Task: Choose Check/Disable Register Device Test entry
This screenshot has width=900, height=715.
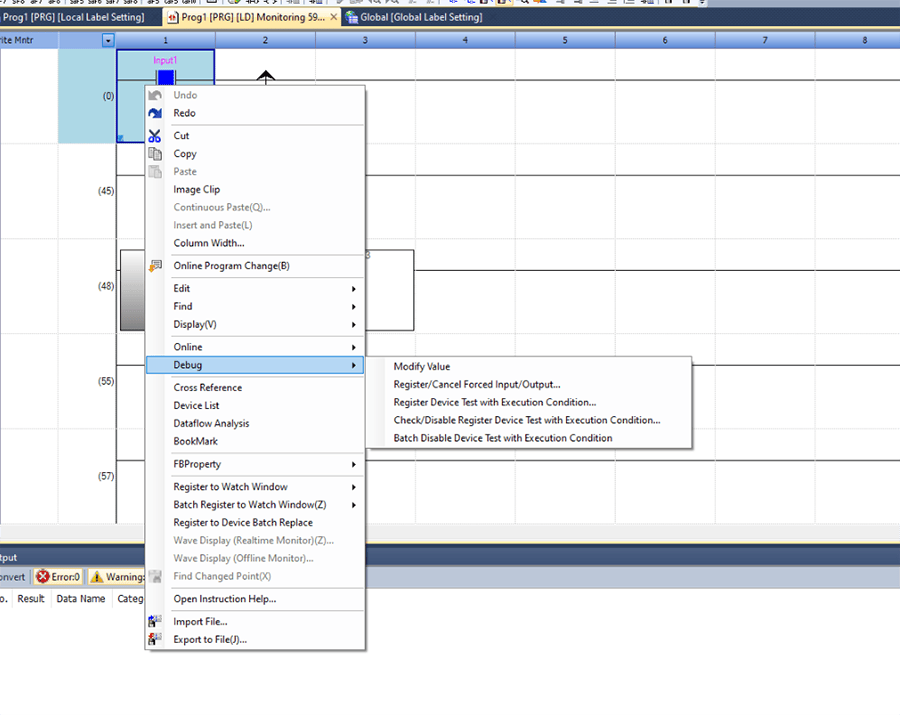Action: [x=529, y=420]
